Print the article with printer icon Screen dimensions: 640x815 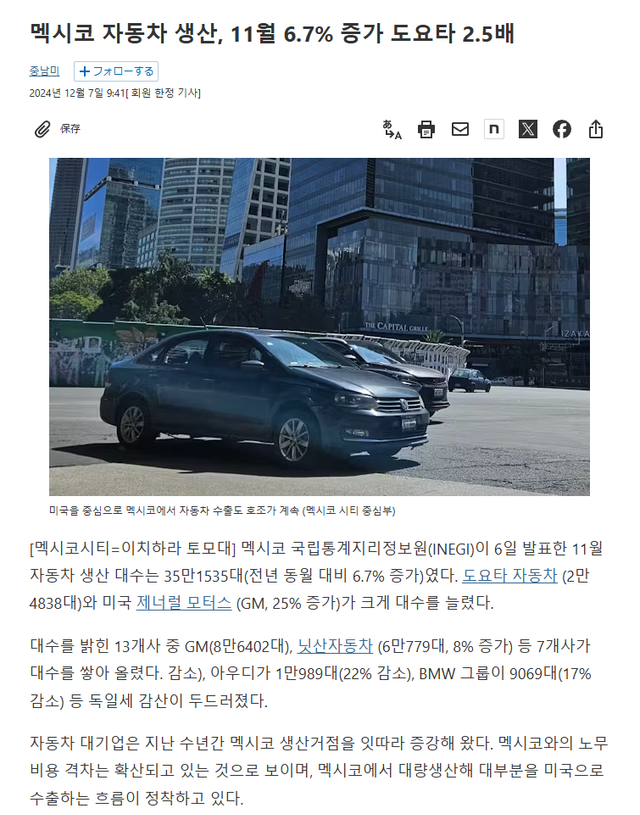pyautogui.click(x=426, y=129)
